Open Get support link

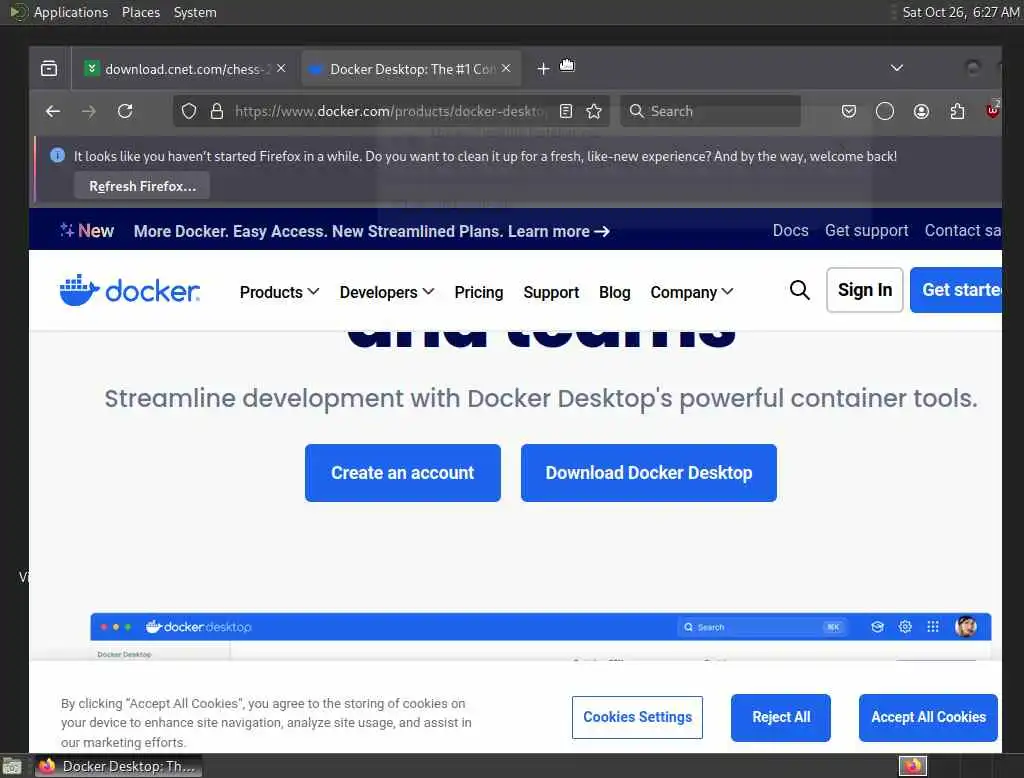(866, 231)
